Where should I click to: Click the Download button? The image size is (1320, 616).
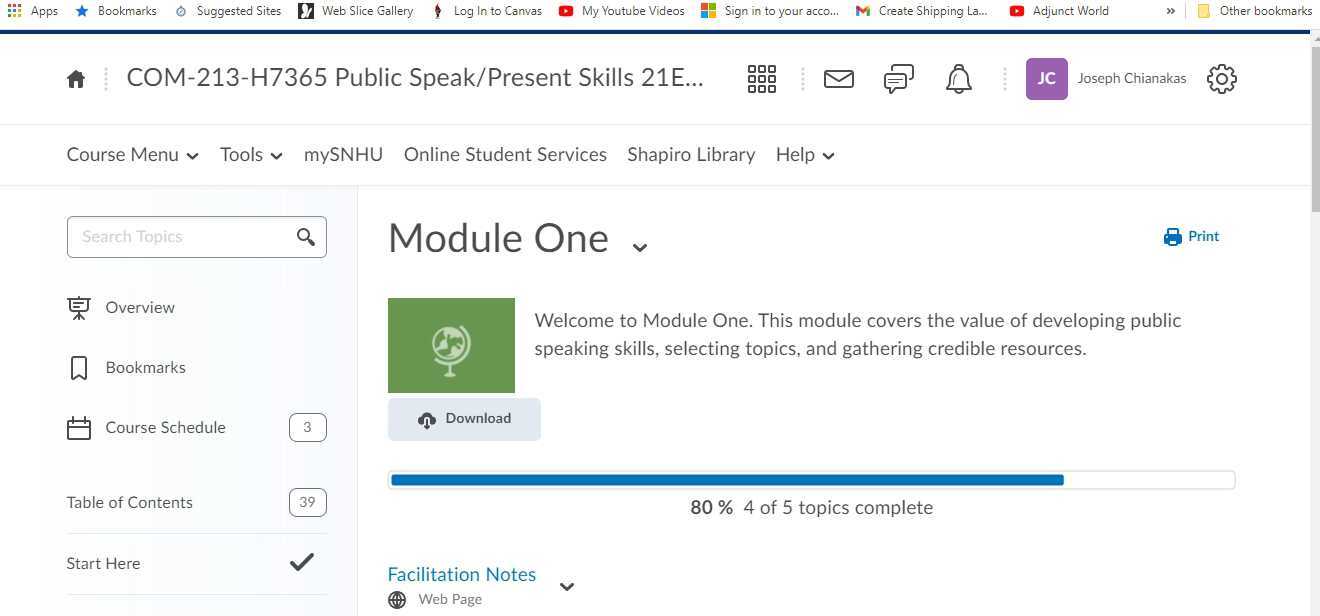coord(464,418)
